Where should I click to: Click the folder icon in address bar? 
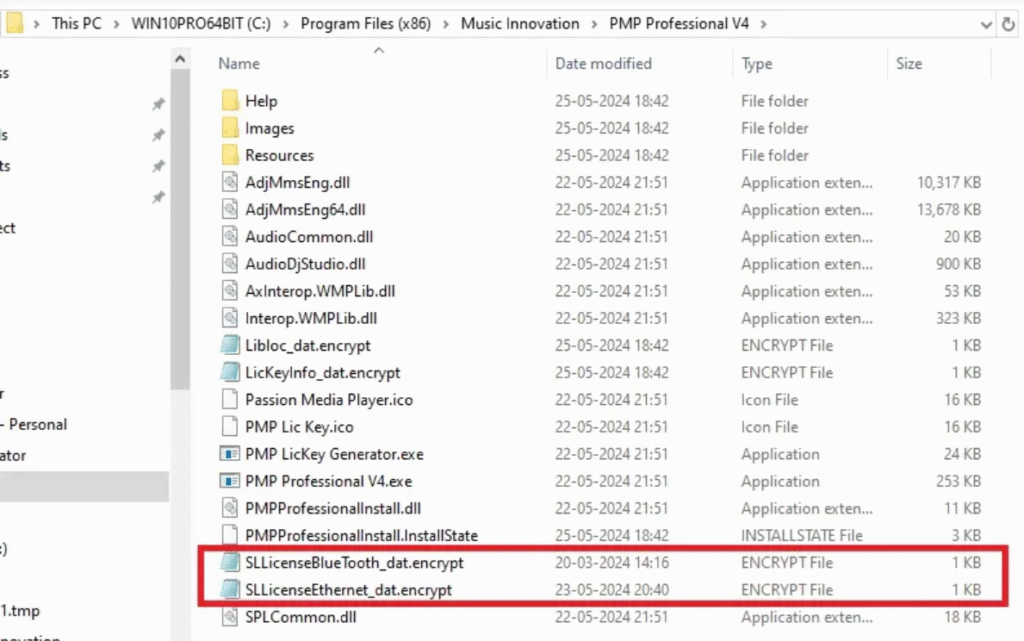[14, 23]
